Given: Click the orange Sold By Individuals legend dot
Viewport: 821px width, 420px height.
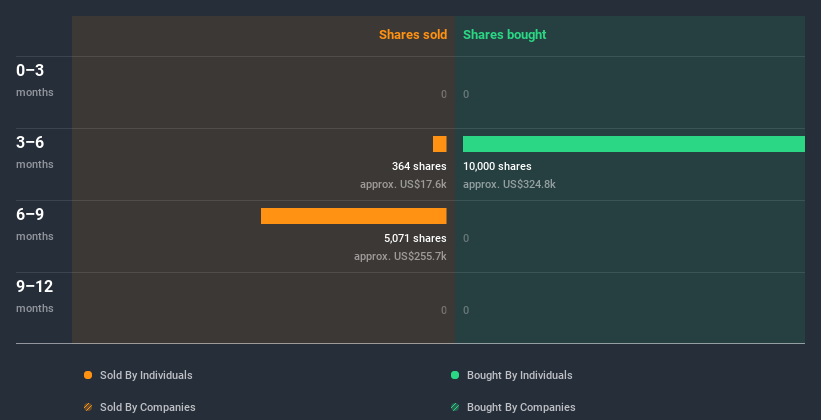Looking at the screenshot, I should click(x=88, y=375).
